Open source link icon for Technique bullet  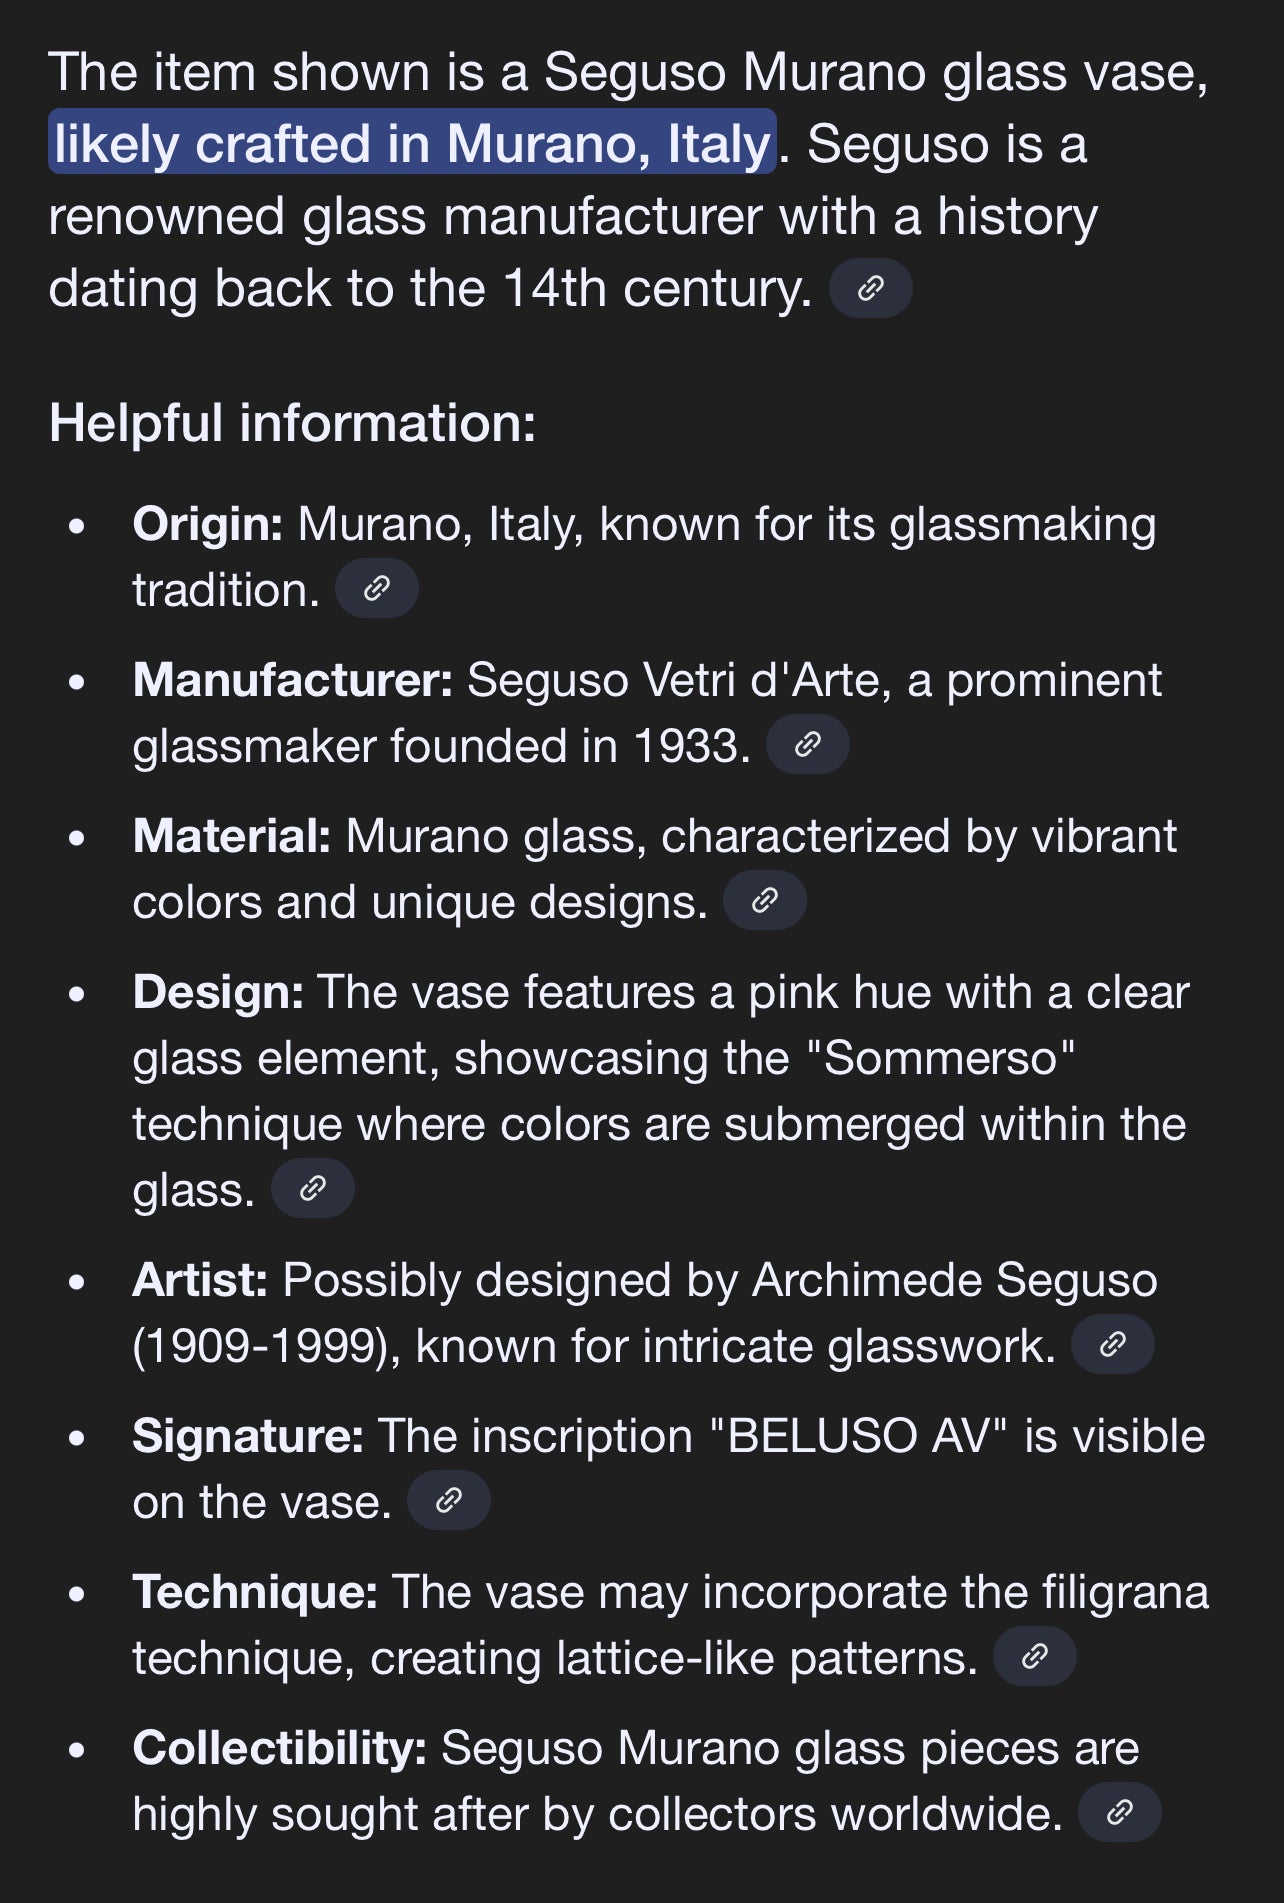[x=1035, y=1657]
